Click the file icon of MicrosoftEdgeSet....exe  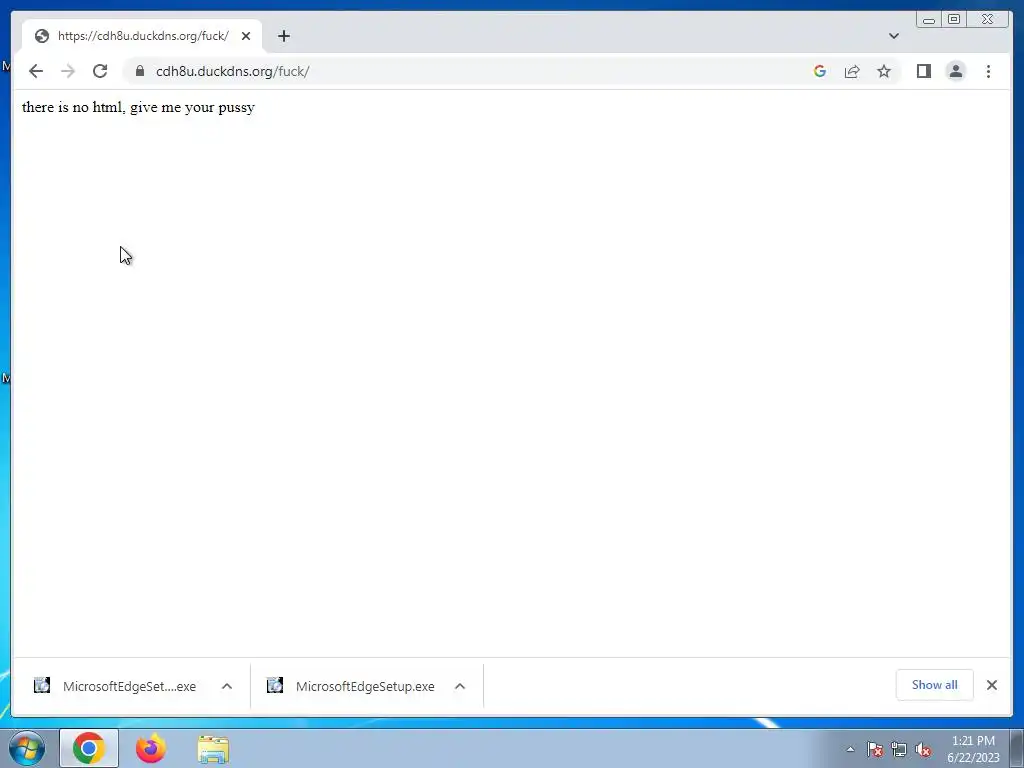click(x=42, y=685)
